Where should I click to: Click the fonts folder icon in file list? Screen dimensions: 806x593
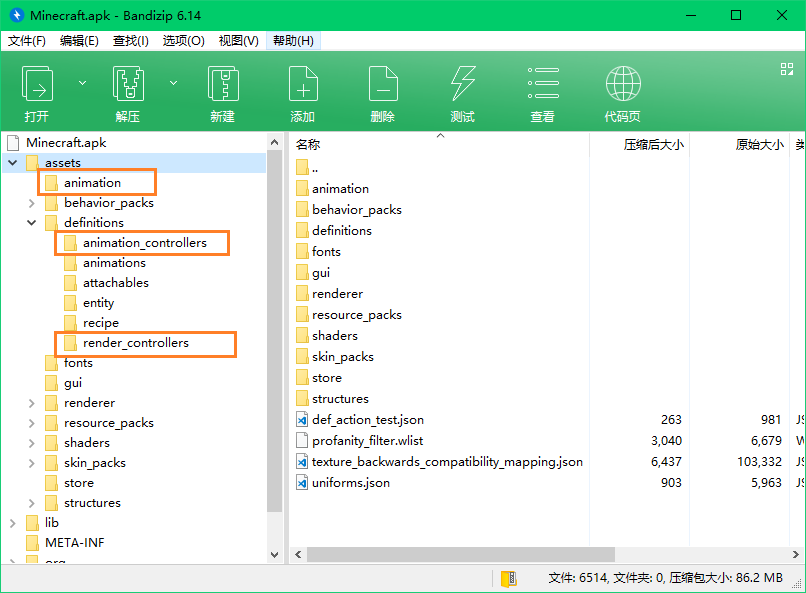[x=302, y=251]
